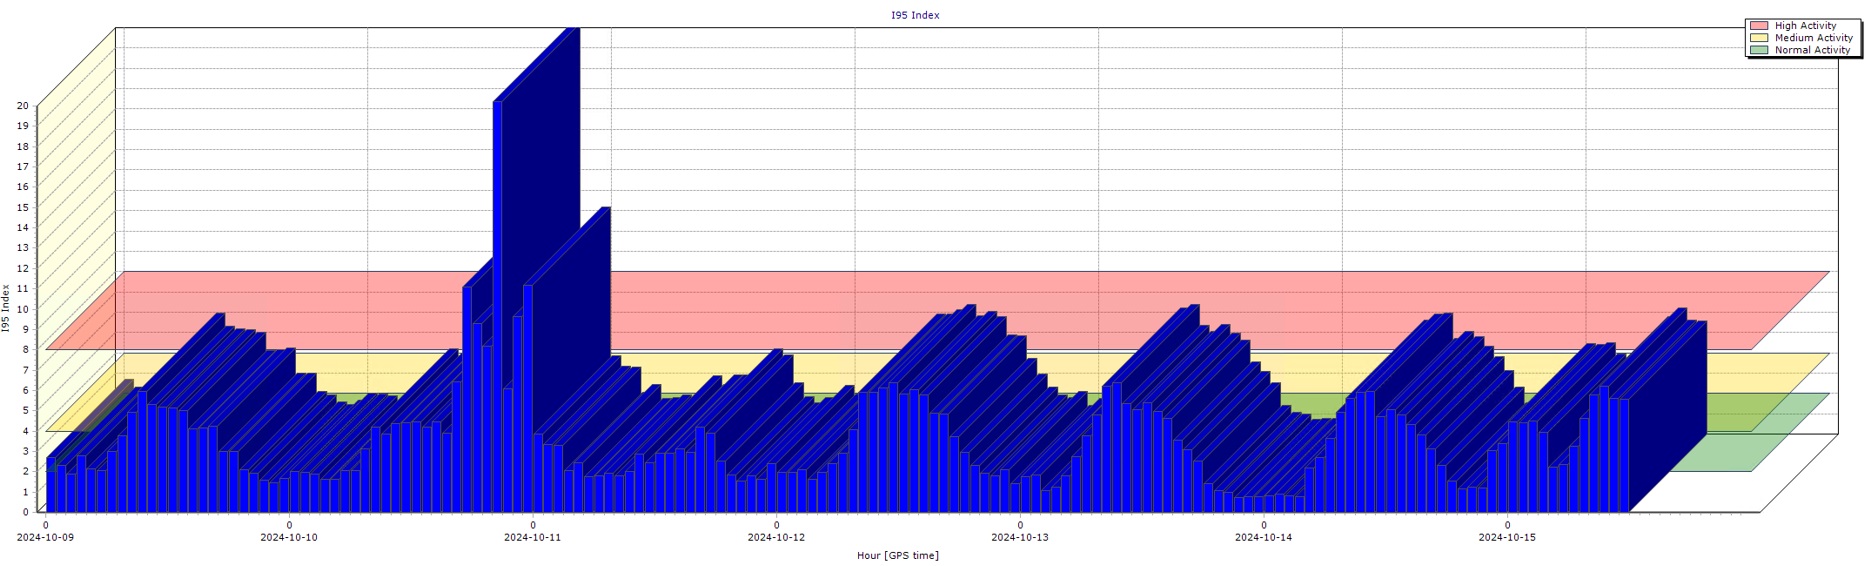Click the 20 tick on the Y axis

23,106
